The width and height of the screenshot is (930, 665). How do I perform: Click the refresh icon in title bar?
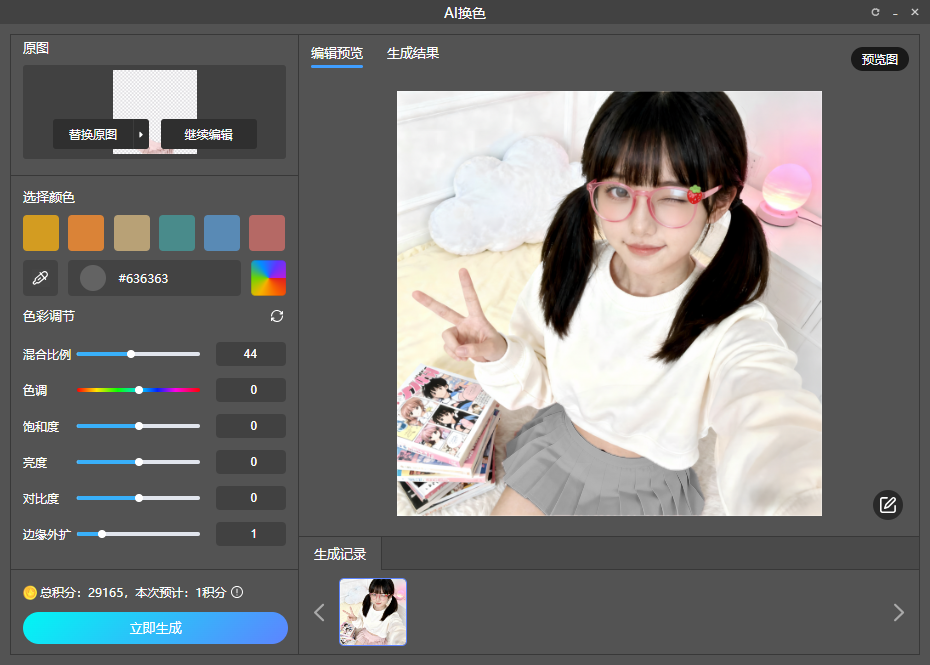click(x=875, y=12)
